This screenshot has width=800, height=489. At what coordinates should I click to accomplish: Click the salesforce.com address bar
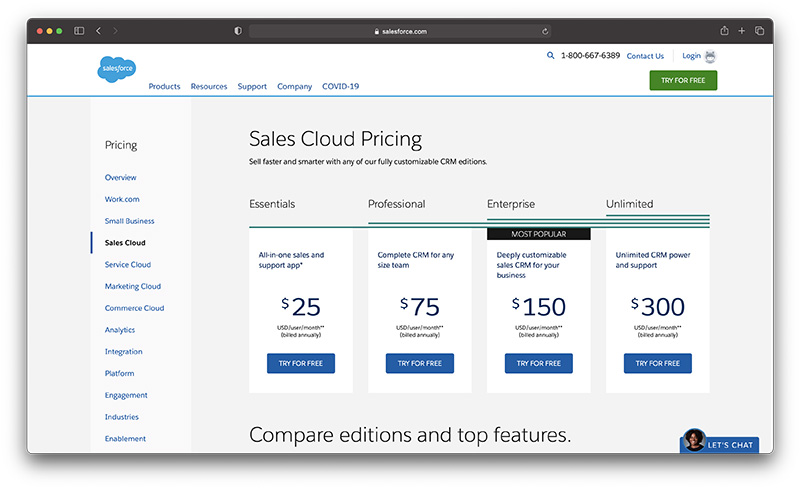coord(400,31)
